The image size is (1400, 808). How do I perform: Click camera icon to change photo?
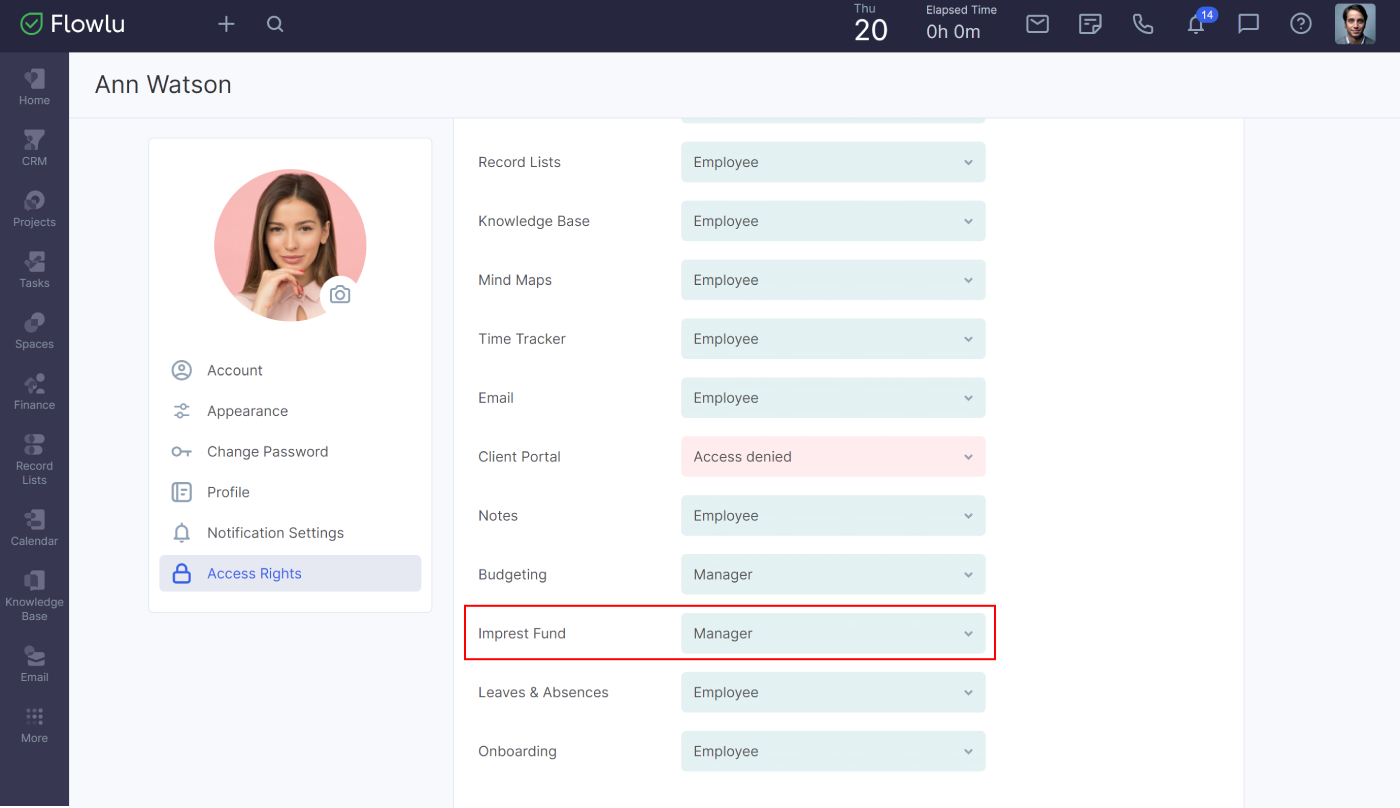tap(340, 295)
